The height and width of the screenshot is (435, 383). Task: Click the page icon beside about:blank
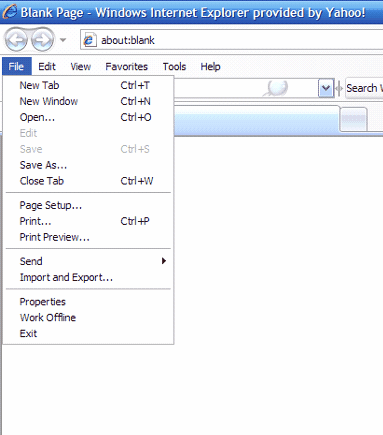pos(89,40)
